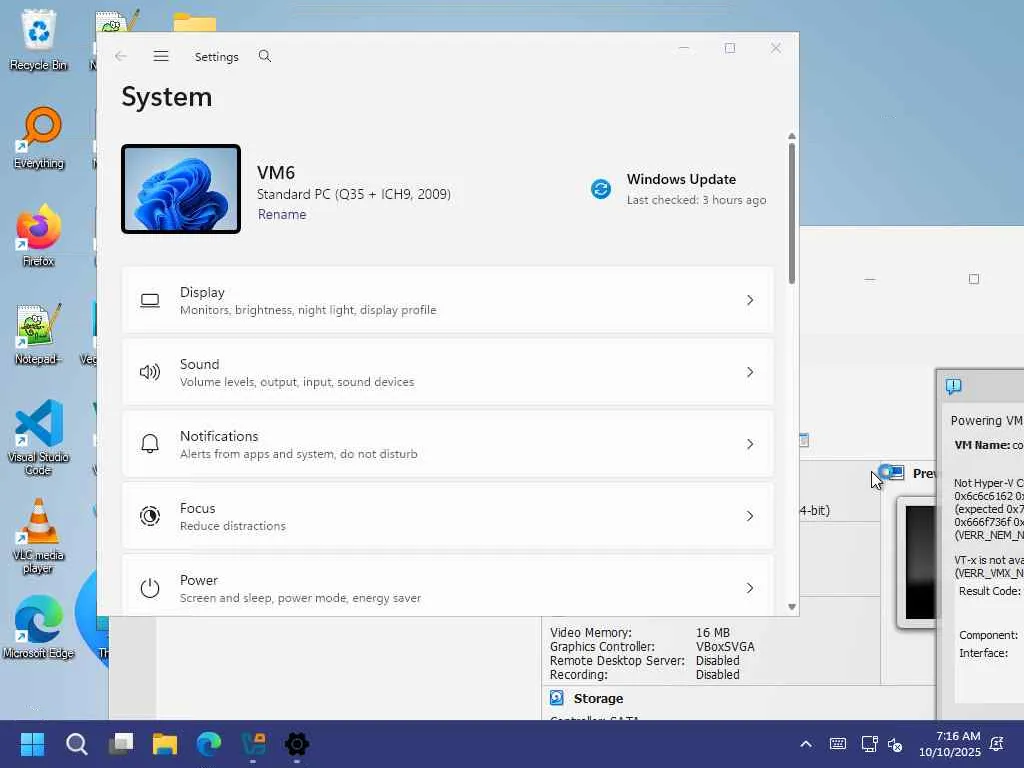Open the Settings hamburger navigation menu

161,57
